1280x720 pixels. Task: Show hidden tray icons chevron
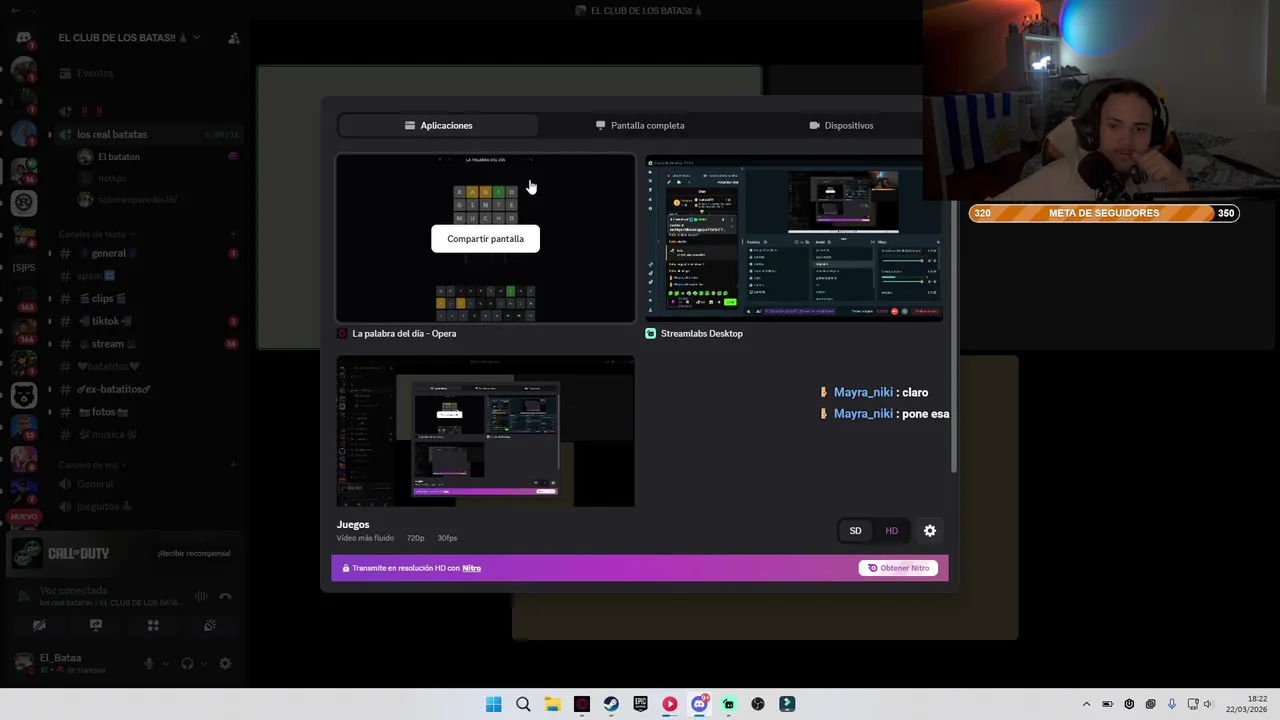[1086, 704]
